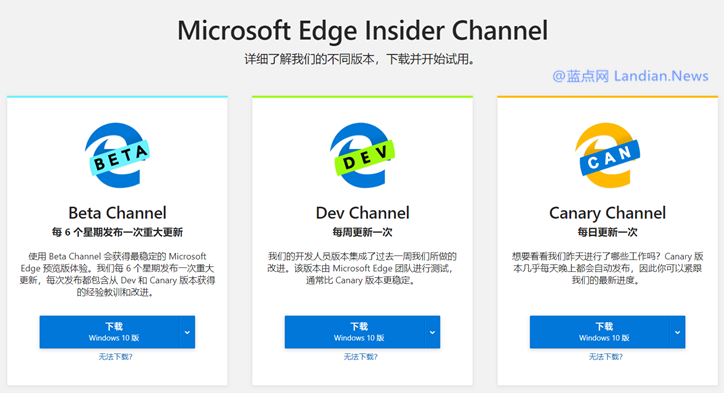The height and width of the screenshot is (393, 724).
Task: Download Beta Channel for Windows 10
Action: 109,332
